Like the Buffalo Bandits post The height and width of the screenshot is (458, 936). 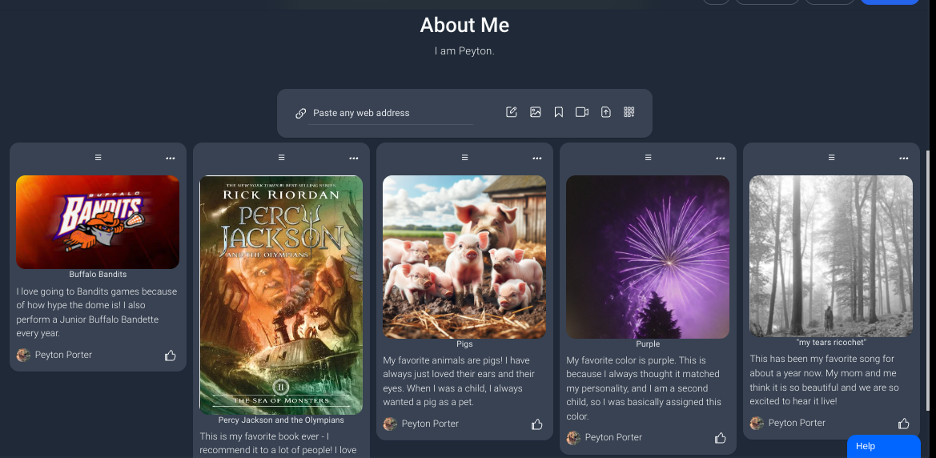170,355
